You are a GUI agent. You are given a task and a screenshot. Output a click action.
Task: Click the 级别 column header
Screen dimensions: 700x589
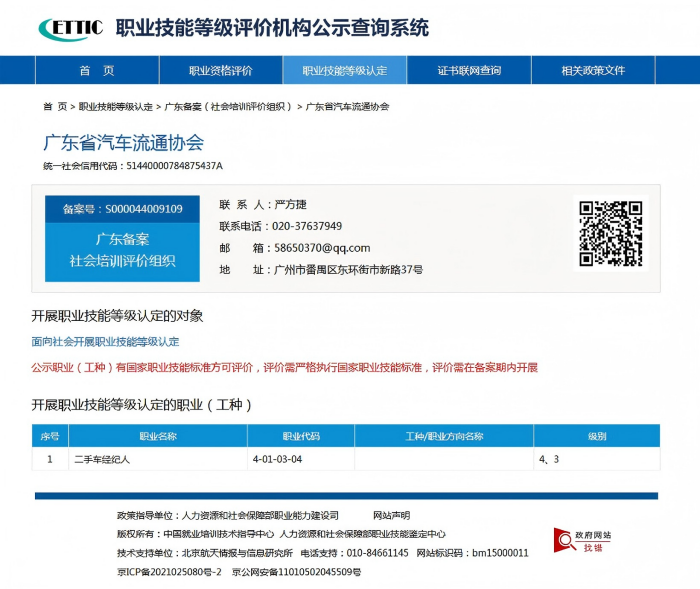pyautogui.click(x=597, y=436)
